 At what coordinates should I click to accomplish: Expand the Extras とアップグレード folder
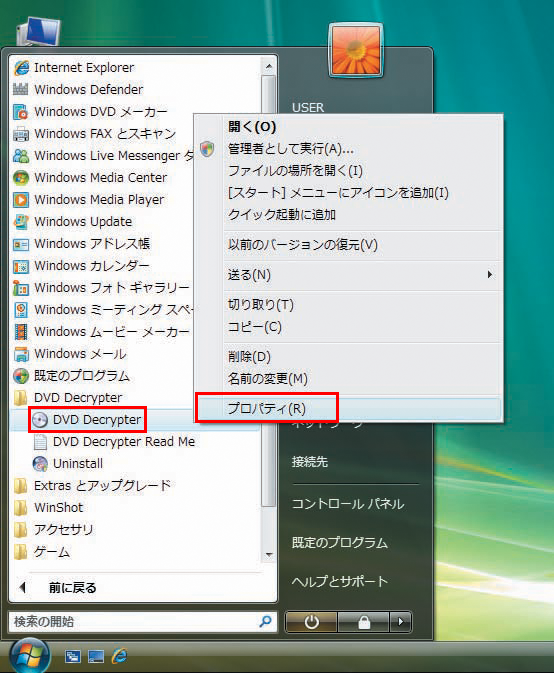click(92, 486)
